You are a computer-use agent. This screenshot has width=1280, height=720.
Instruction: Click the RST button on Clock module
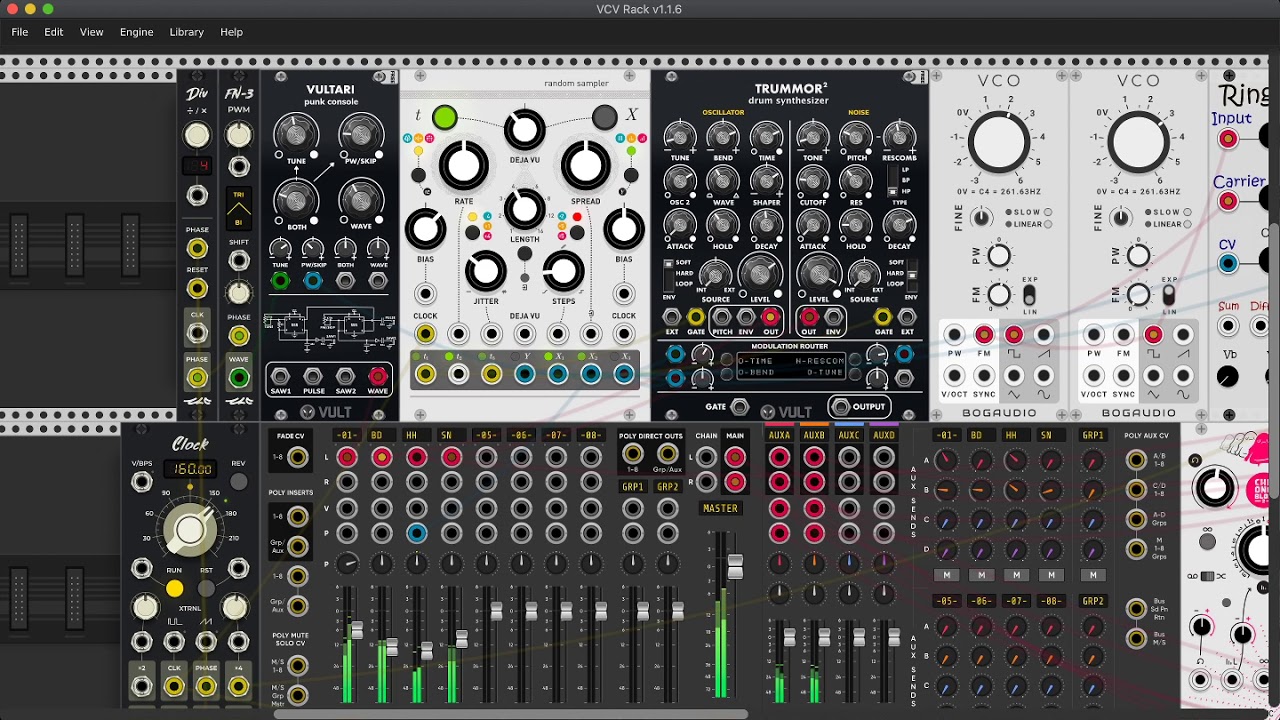tap(207, 589)
